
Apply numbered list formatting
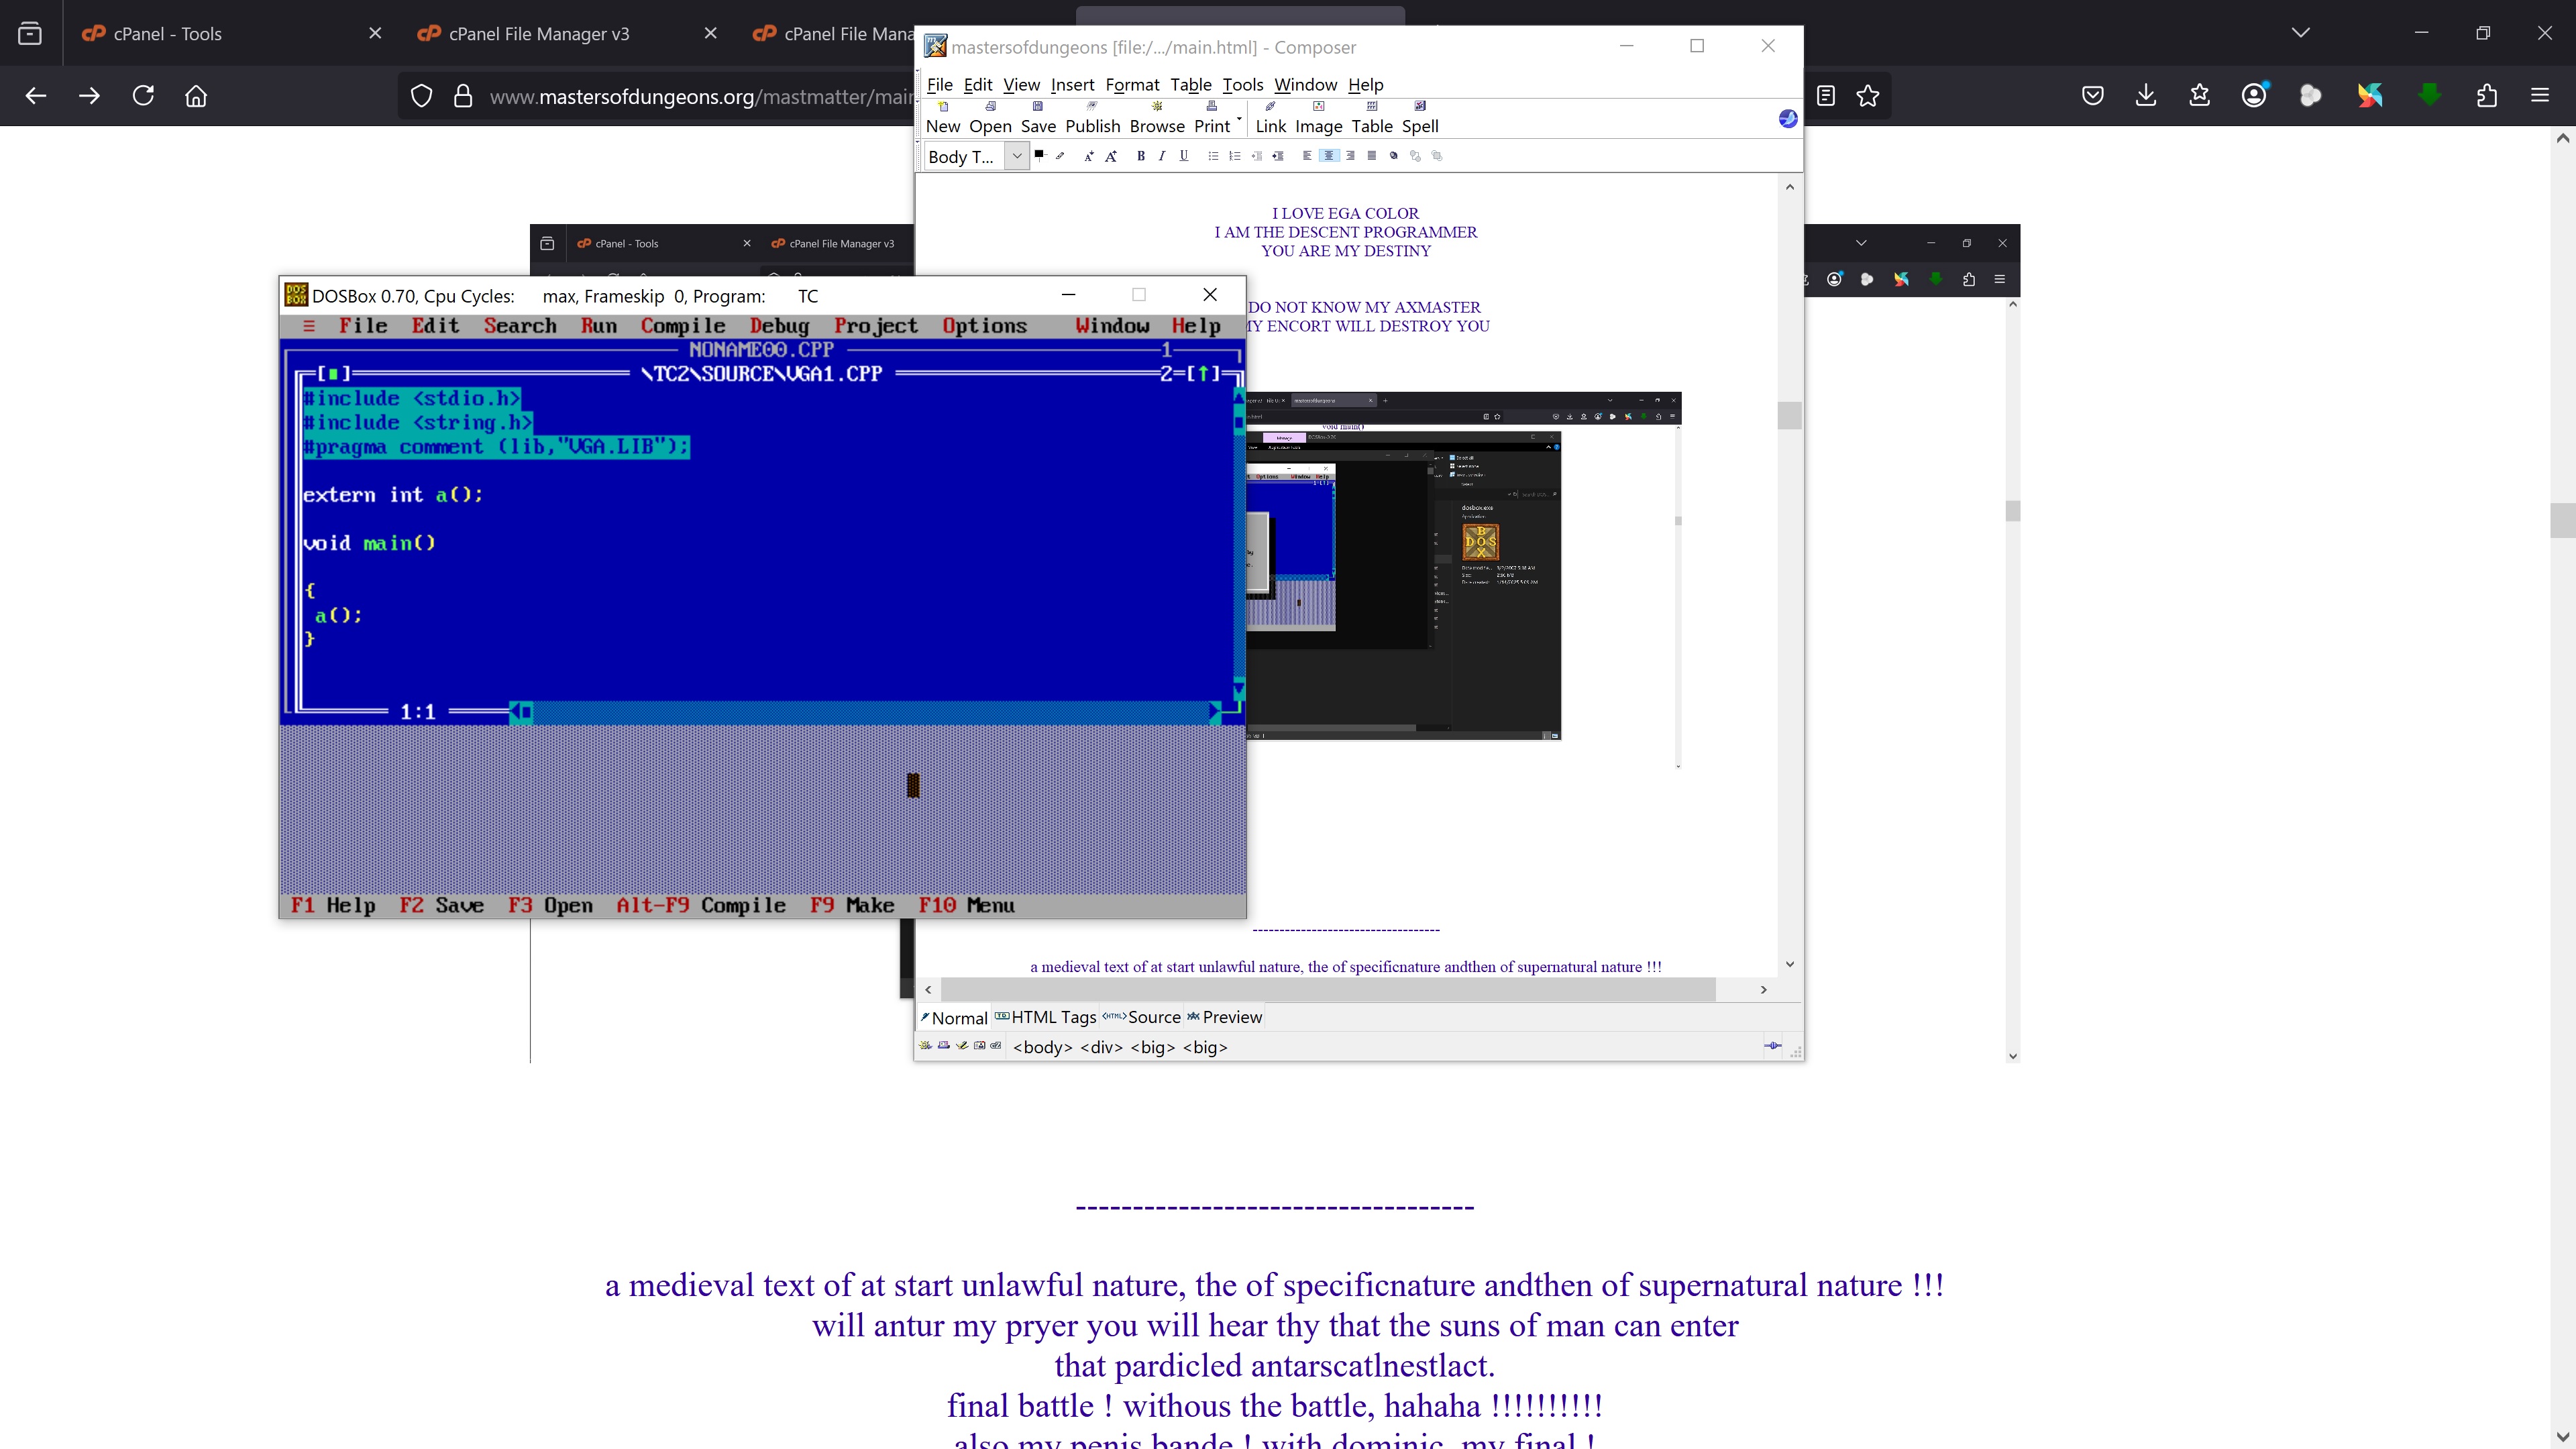click(x=1235, y=156)
